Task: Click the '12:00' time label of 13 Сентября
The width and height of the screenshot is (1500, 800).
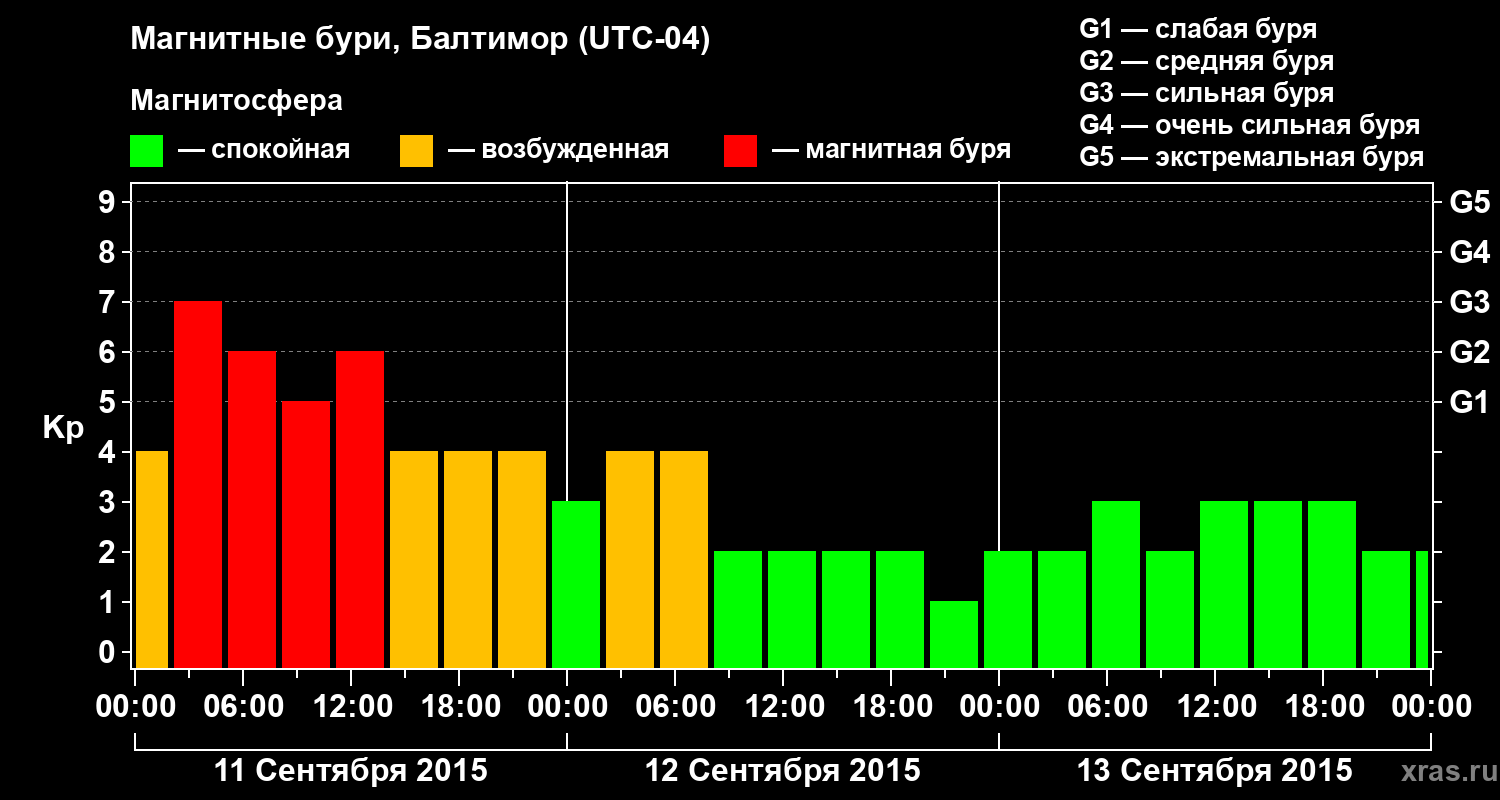Action: (x=1215, y=706)
